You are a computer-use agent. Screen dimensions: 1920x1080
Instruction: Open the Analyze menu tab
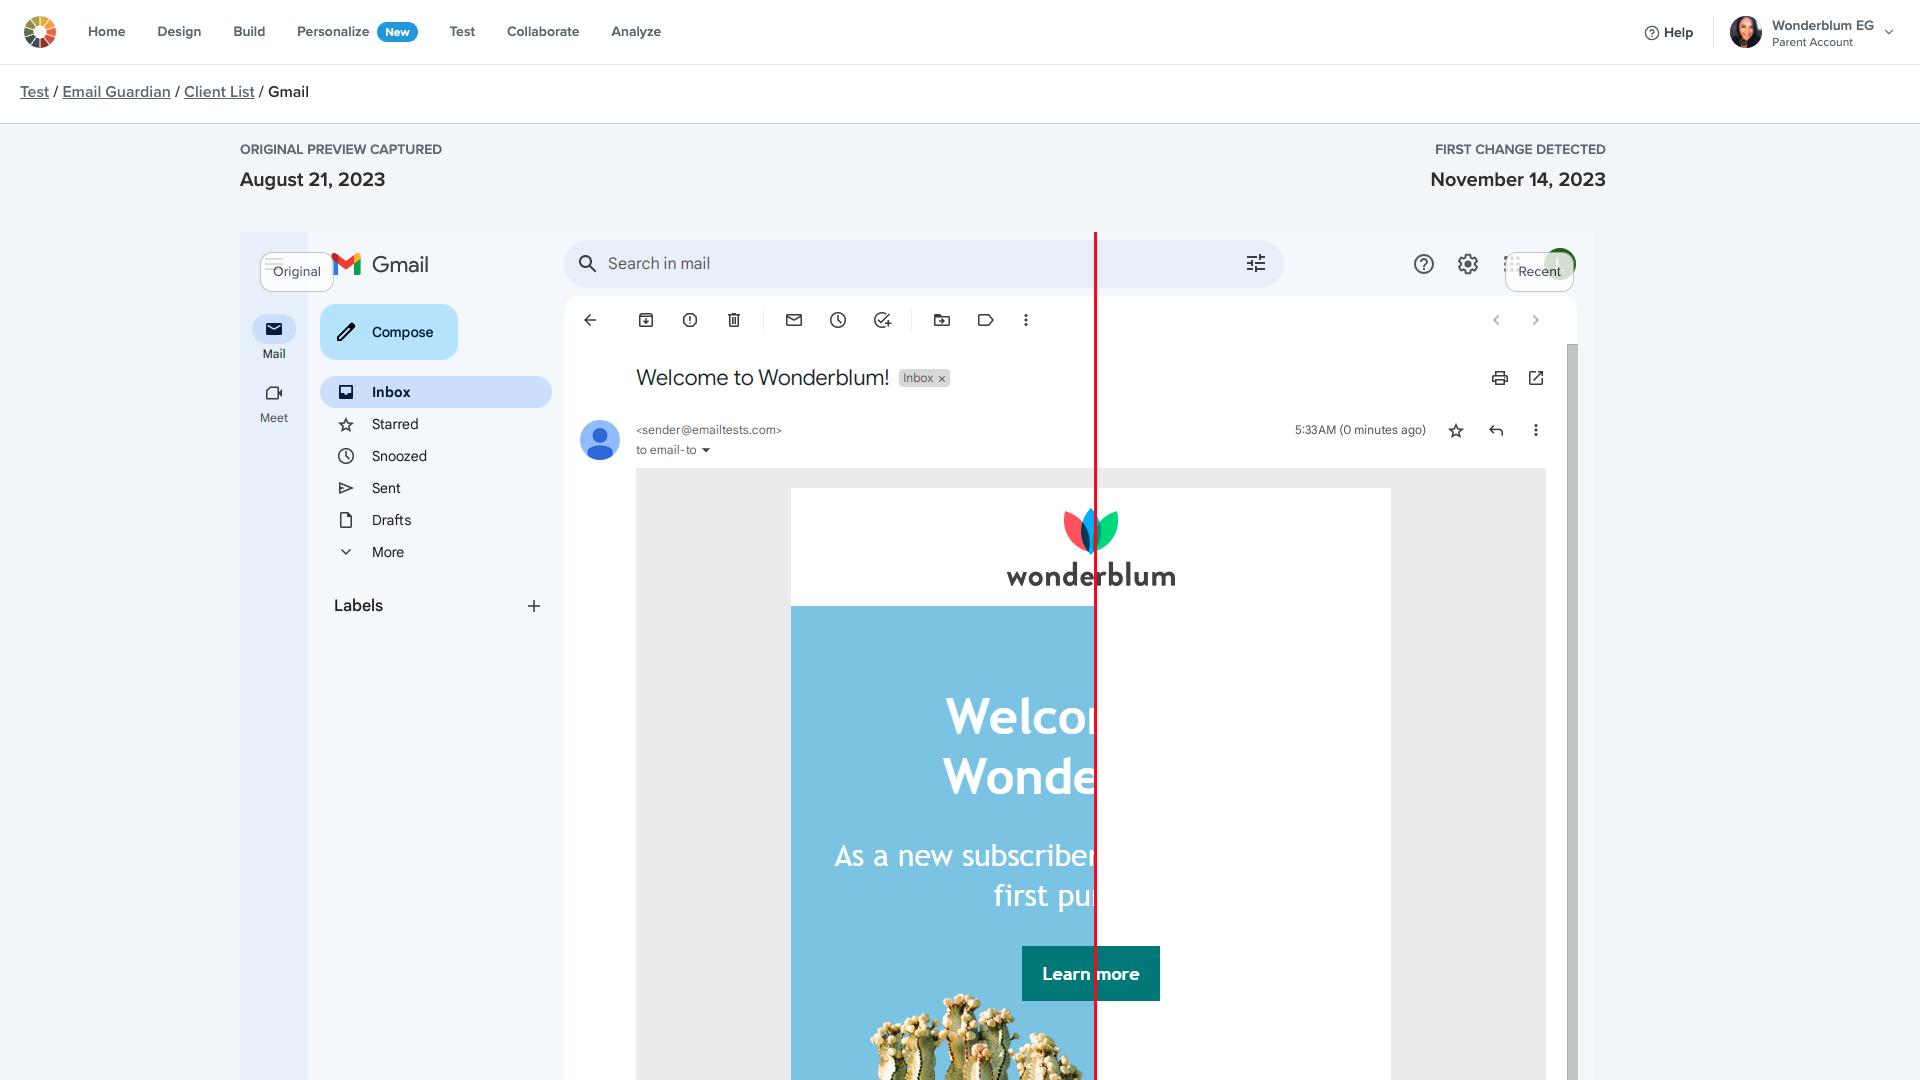[x=636, y=32]
